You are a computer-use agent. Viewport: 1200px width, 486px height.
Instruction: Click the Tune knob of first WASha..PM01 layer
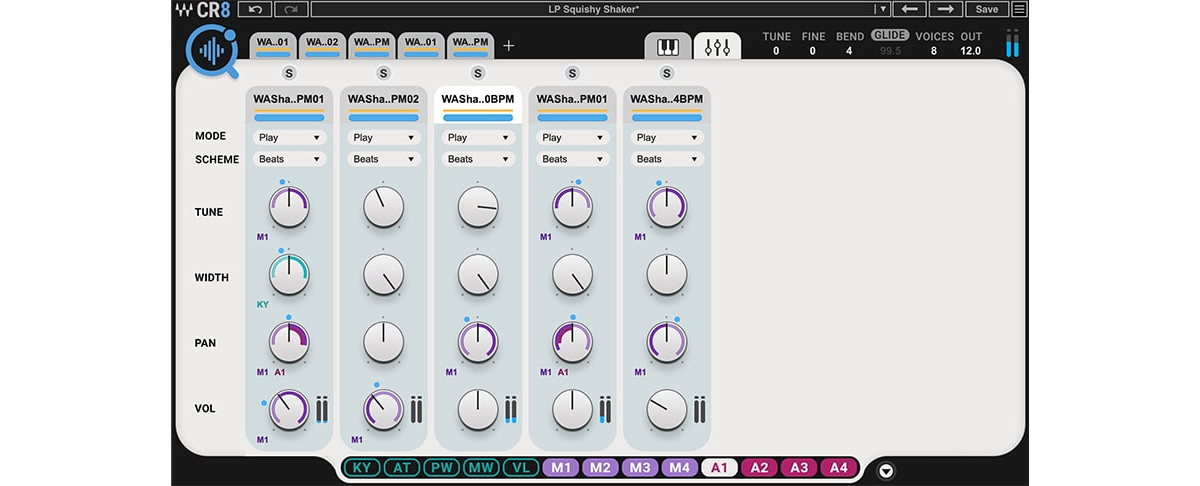pyautogui.click(x=289, y=207)
